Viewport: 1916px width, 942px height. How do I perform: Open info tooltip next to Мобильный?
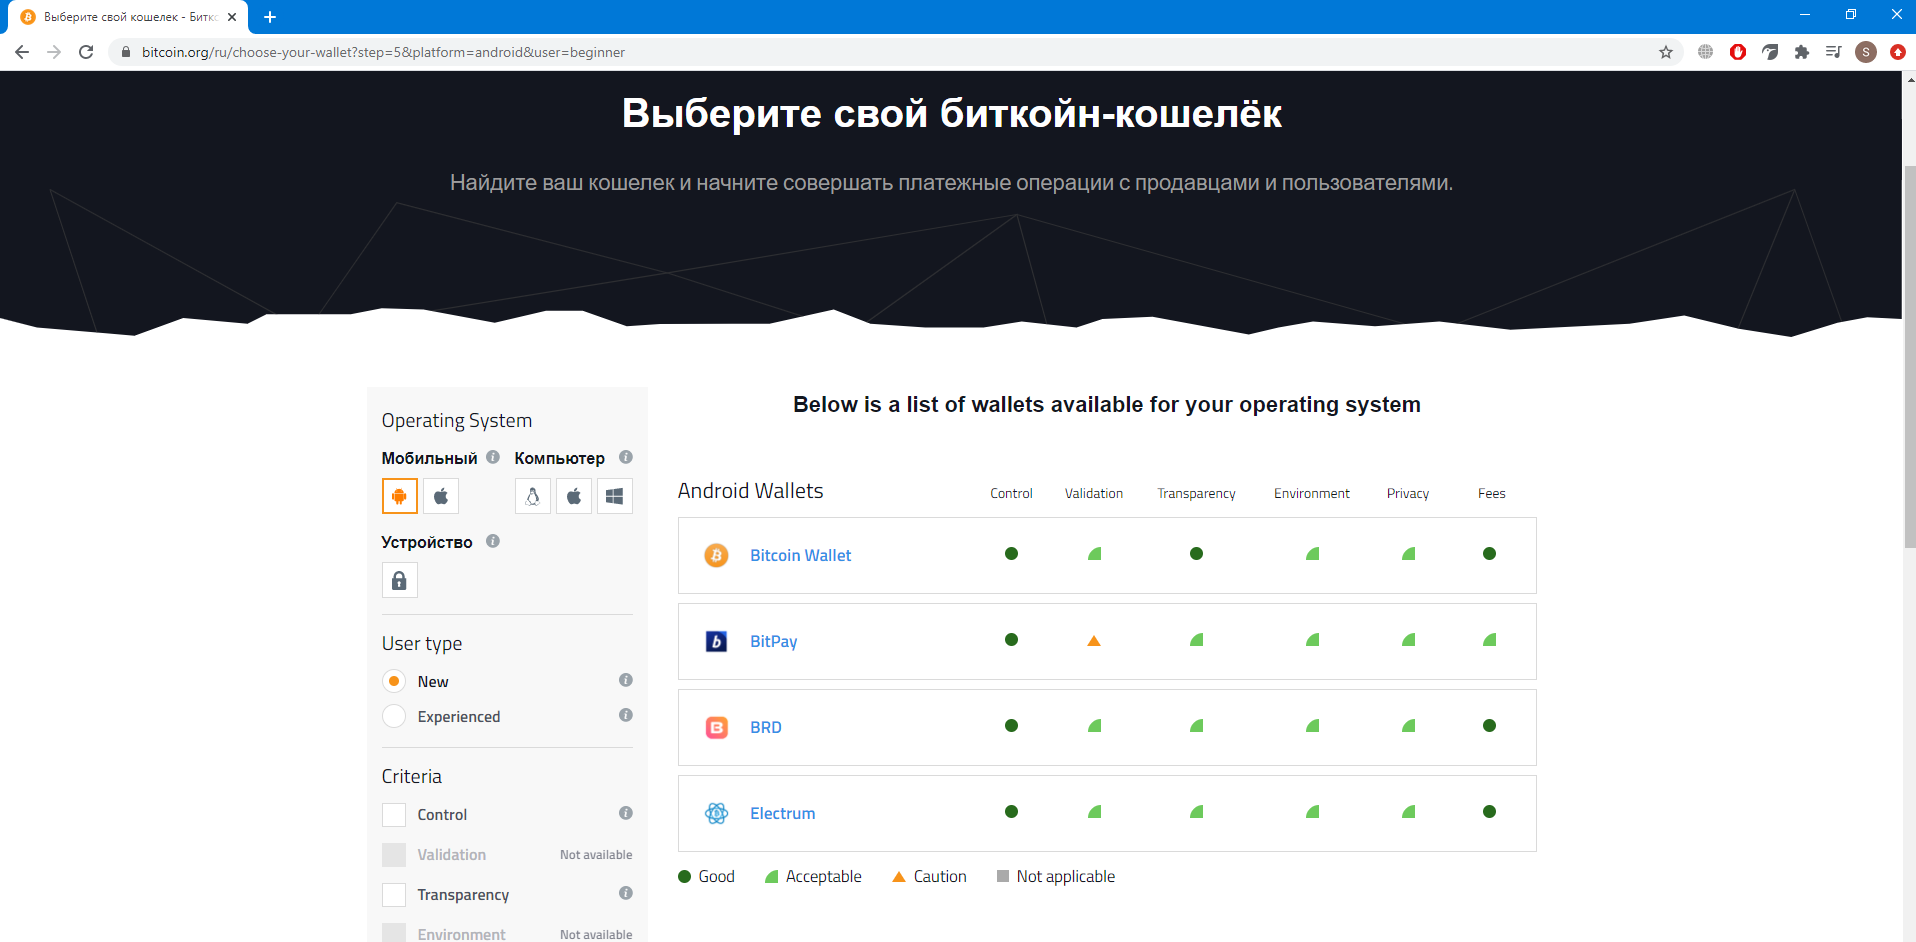[493, 457]
